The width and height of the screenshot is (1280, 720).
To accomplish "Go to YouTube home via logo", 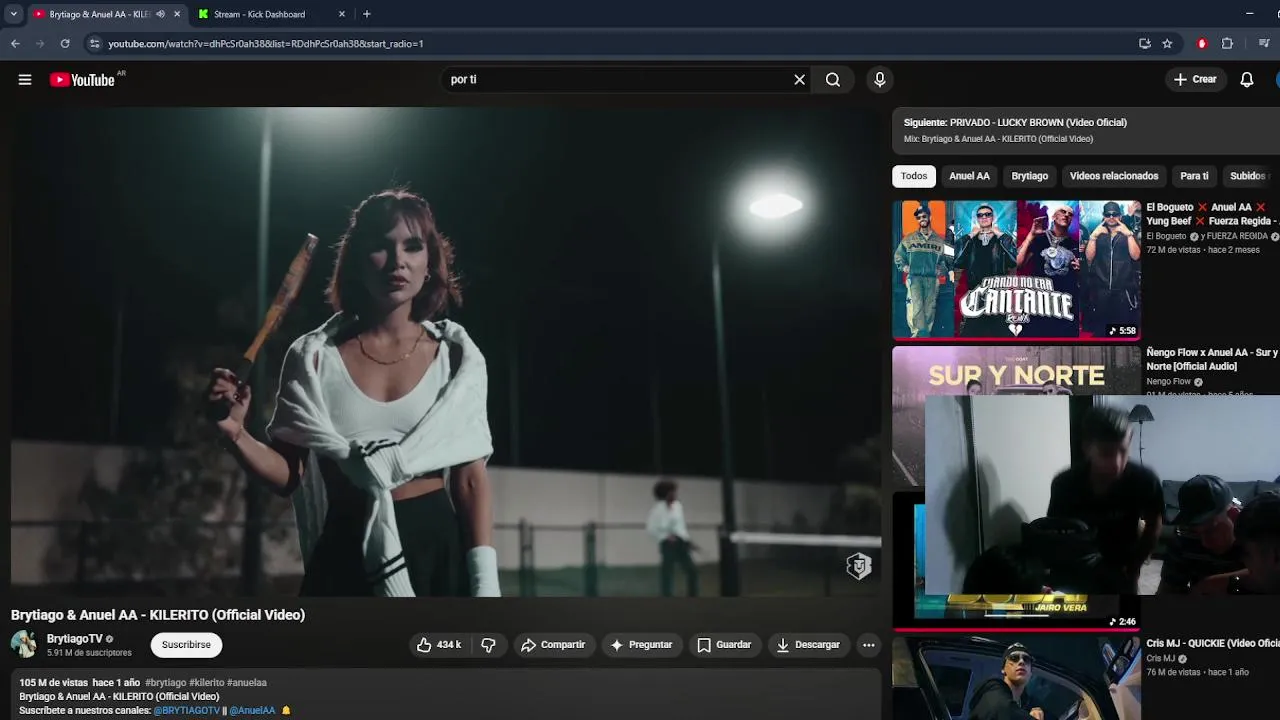I will tap(83, 80).
